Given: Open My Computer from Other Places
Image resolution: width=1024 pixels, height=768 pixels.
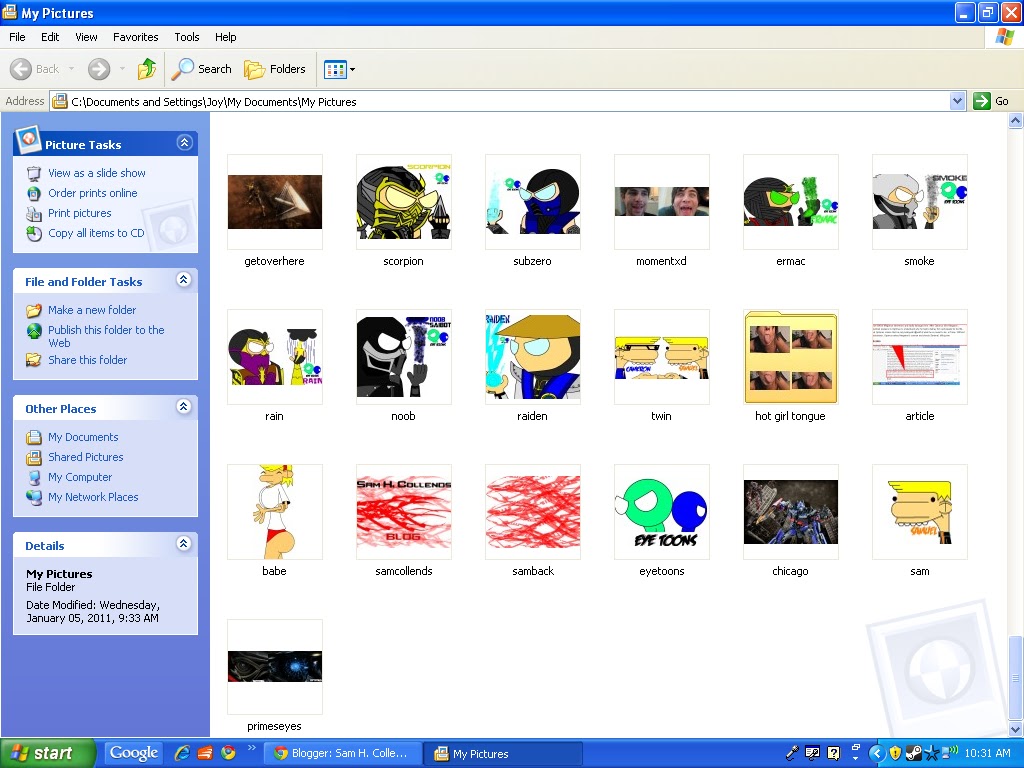Looking at the screenshot, I should 80,477.
